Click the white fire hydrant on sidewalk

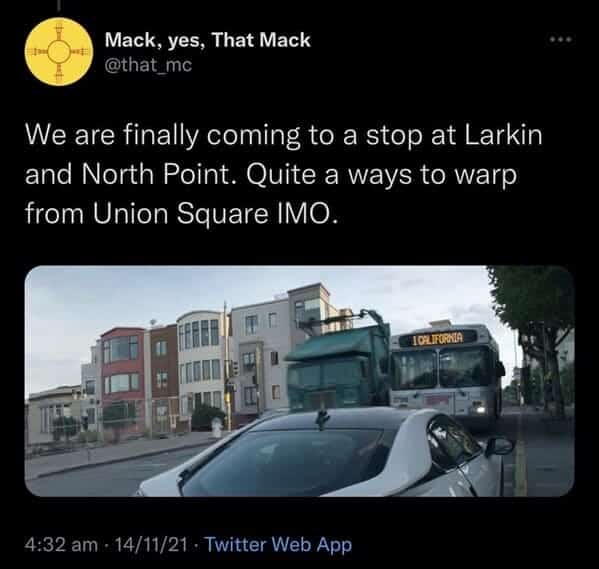(x=217, y=427)
